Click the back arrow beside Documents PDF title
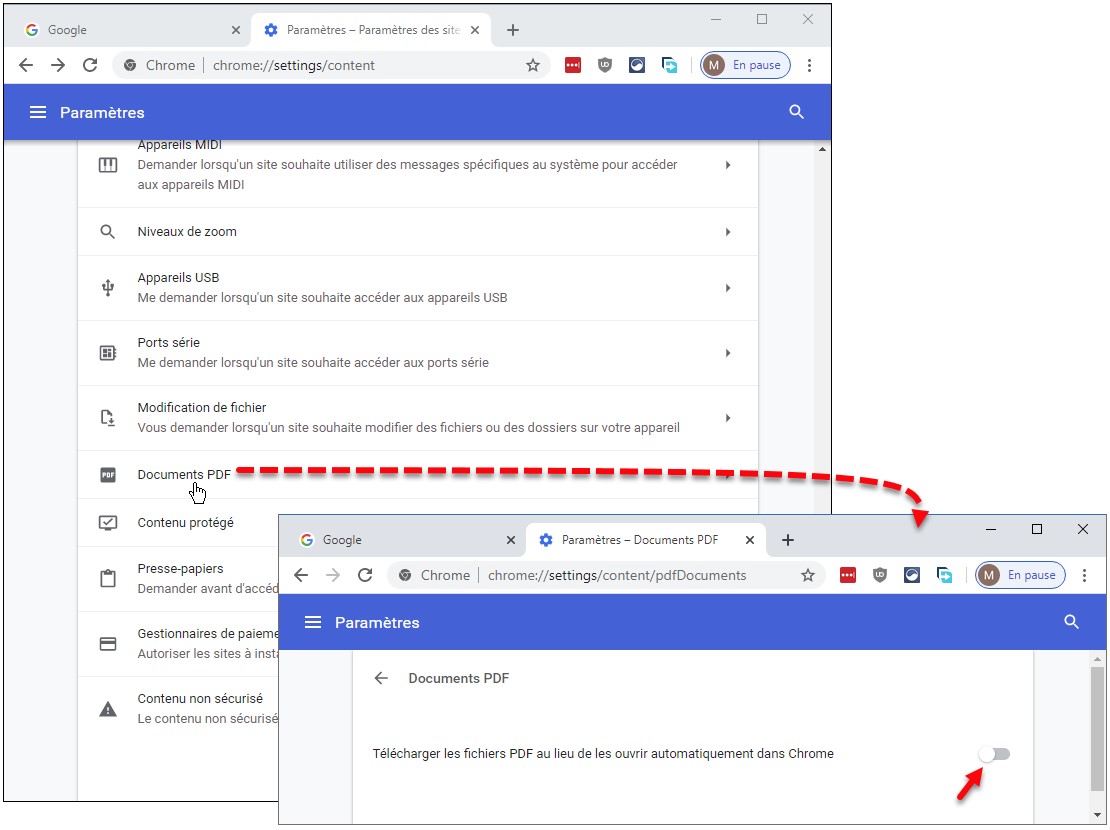Viewport: 1110px width, 830px height. click(381, 678)
